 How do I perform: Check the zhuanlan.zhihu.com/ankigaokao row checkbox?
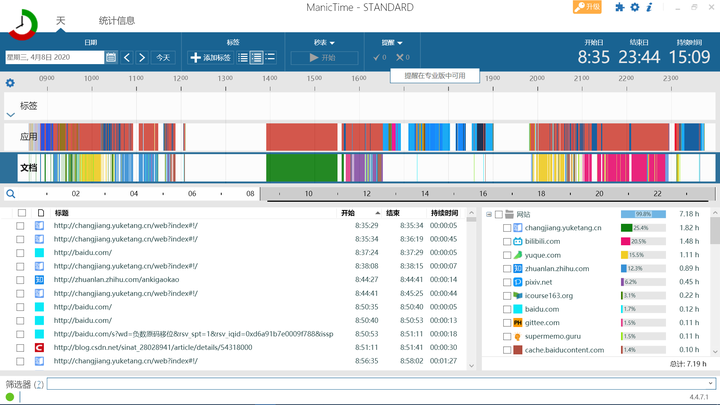(x=20, y=280)
